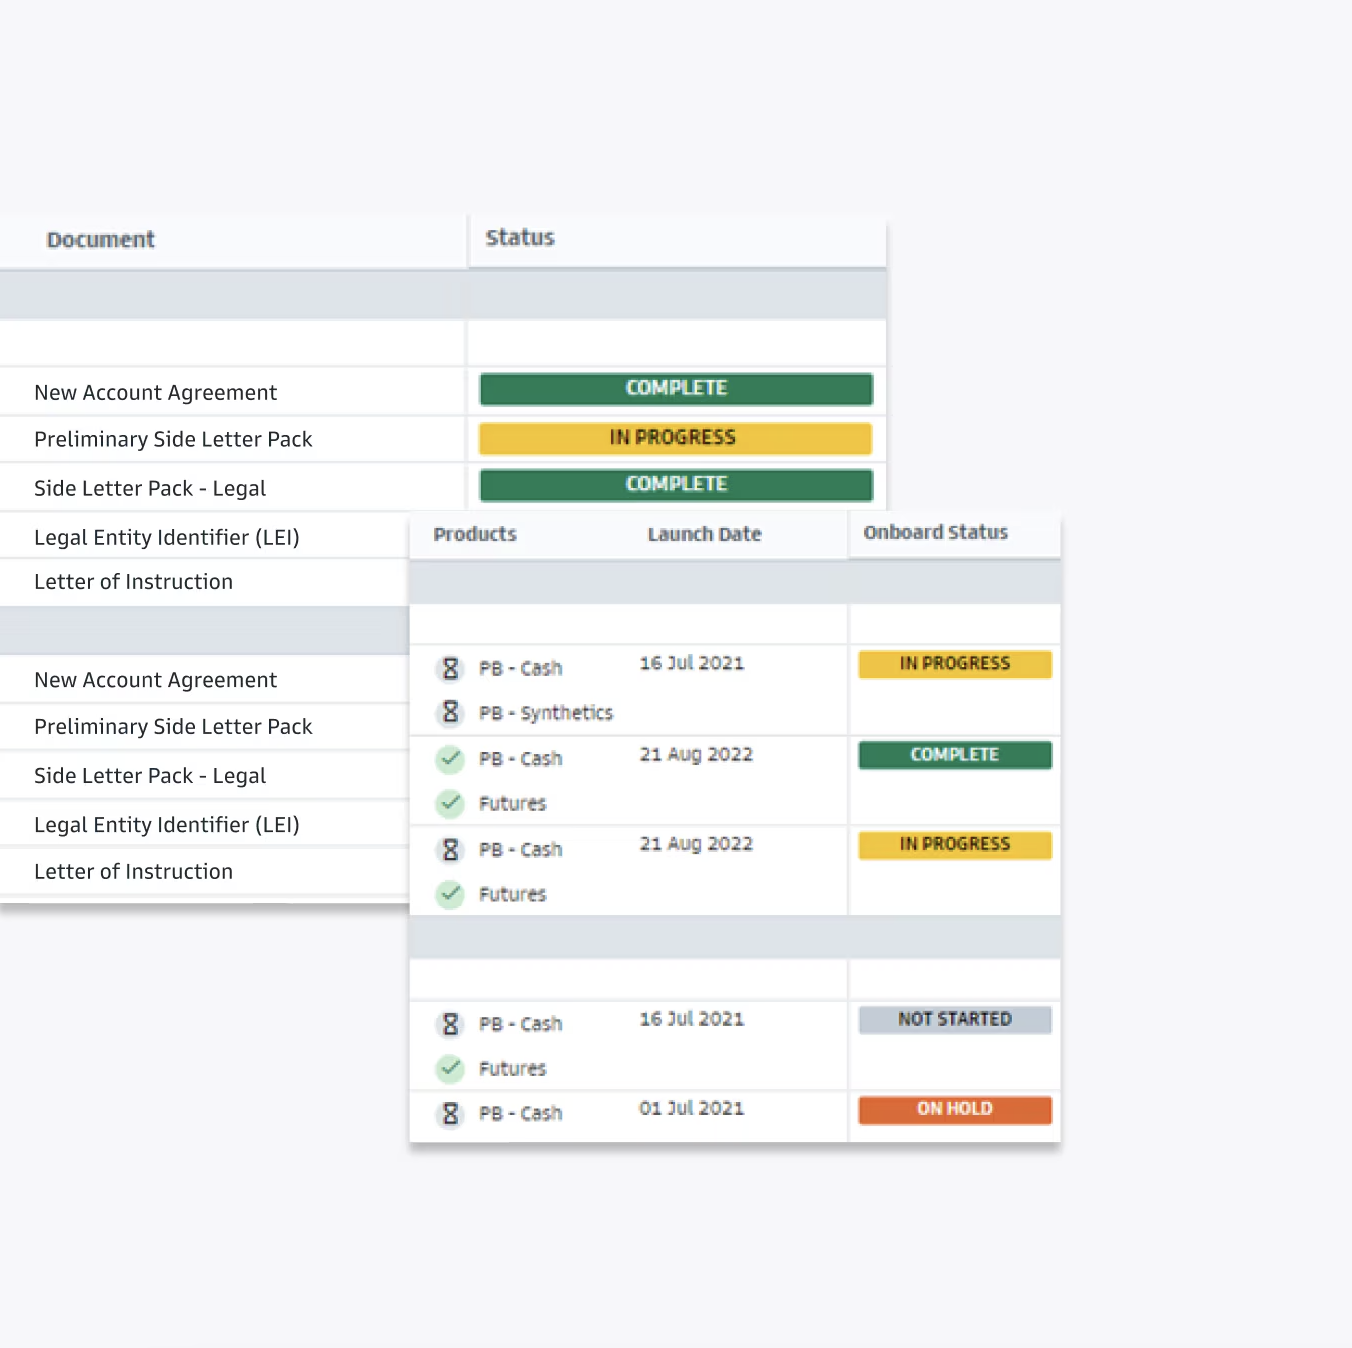
Task: Select Legal Entity Identifier (LEI) in the second document group
Action: pyautogui.click(x=167, y=825)
